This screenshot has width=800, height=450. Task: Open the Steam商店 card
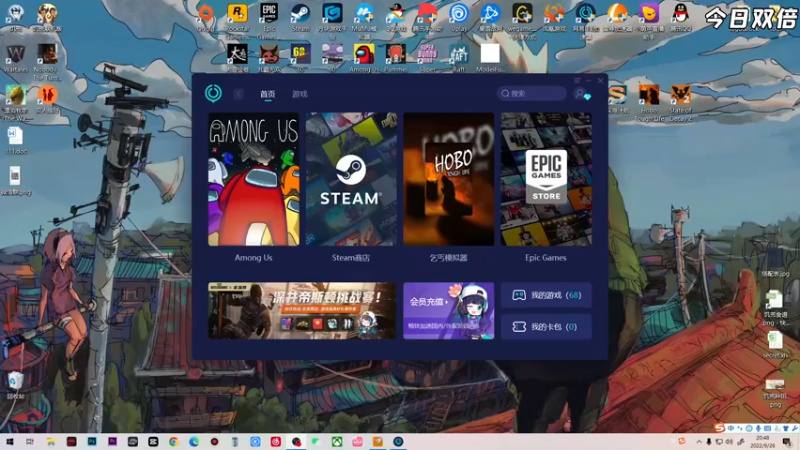351,179
